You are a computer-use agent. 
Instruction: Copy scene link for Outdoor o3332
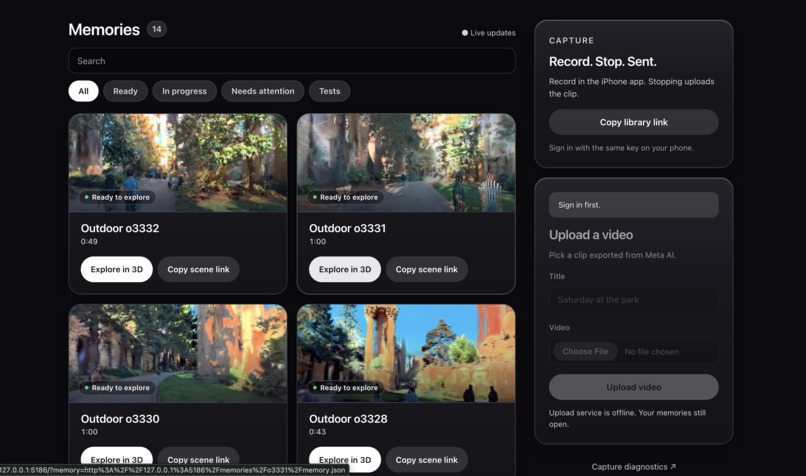click(x=198, y=269)
